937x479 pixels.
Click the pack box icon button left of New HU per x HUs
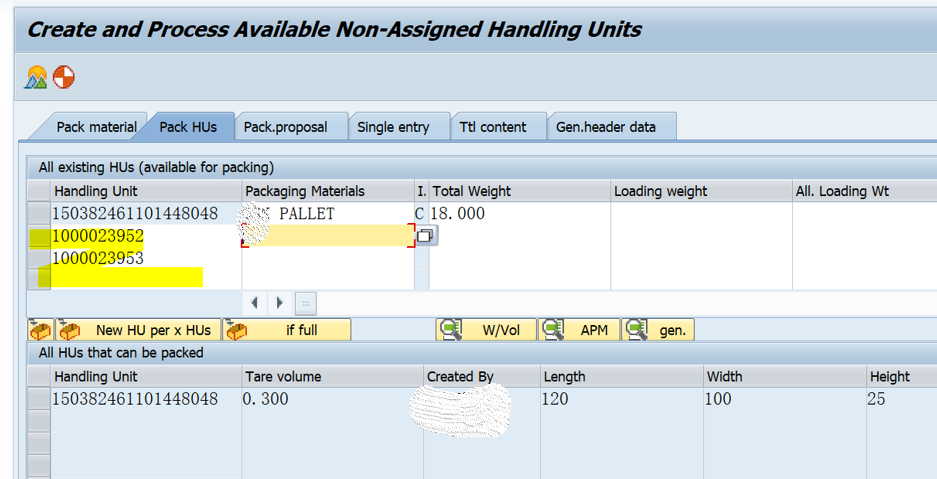pos(41,330)
